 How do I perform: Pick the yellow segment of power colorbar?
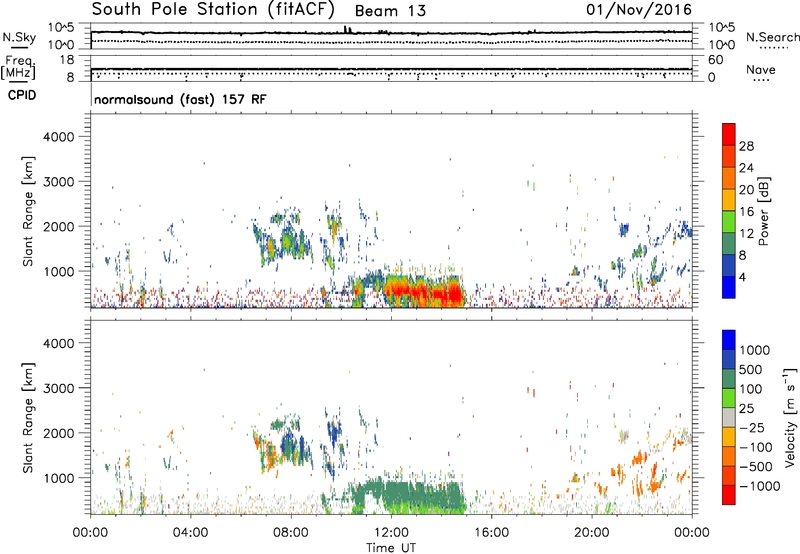(x=729, y=200)
